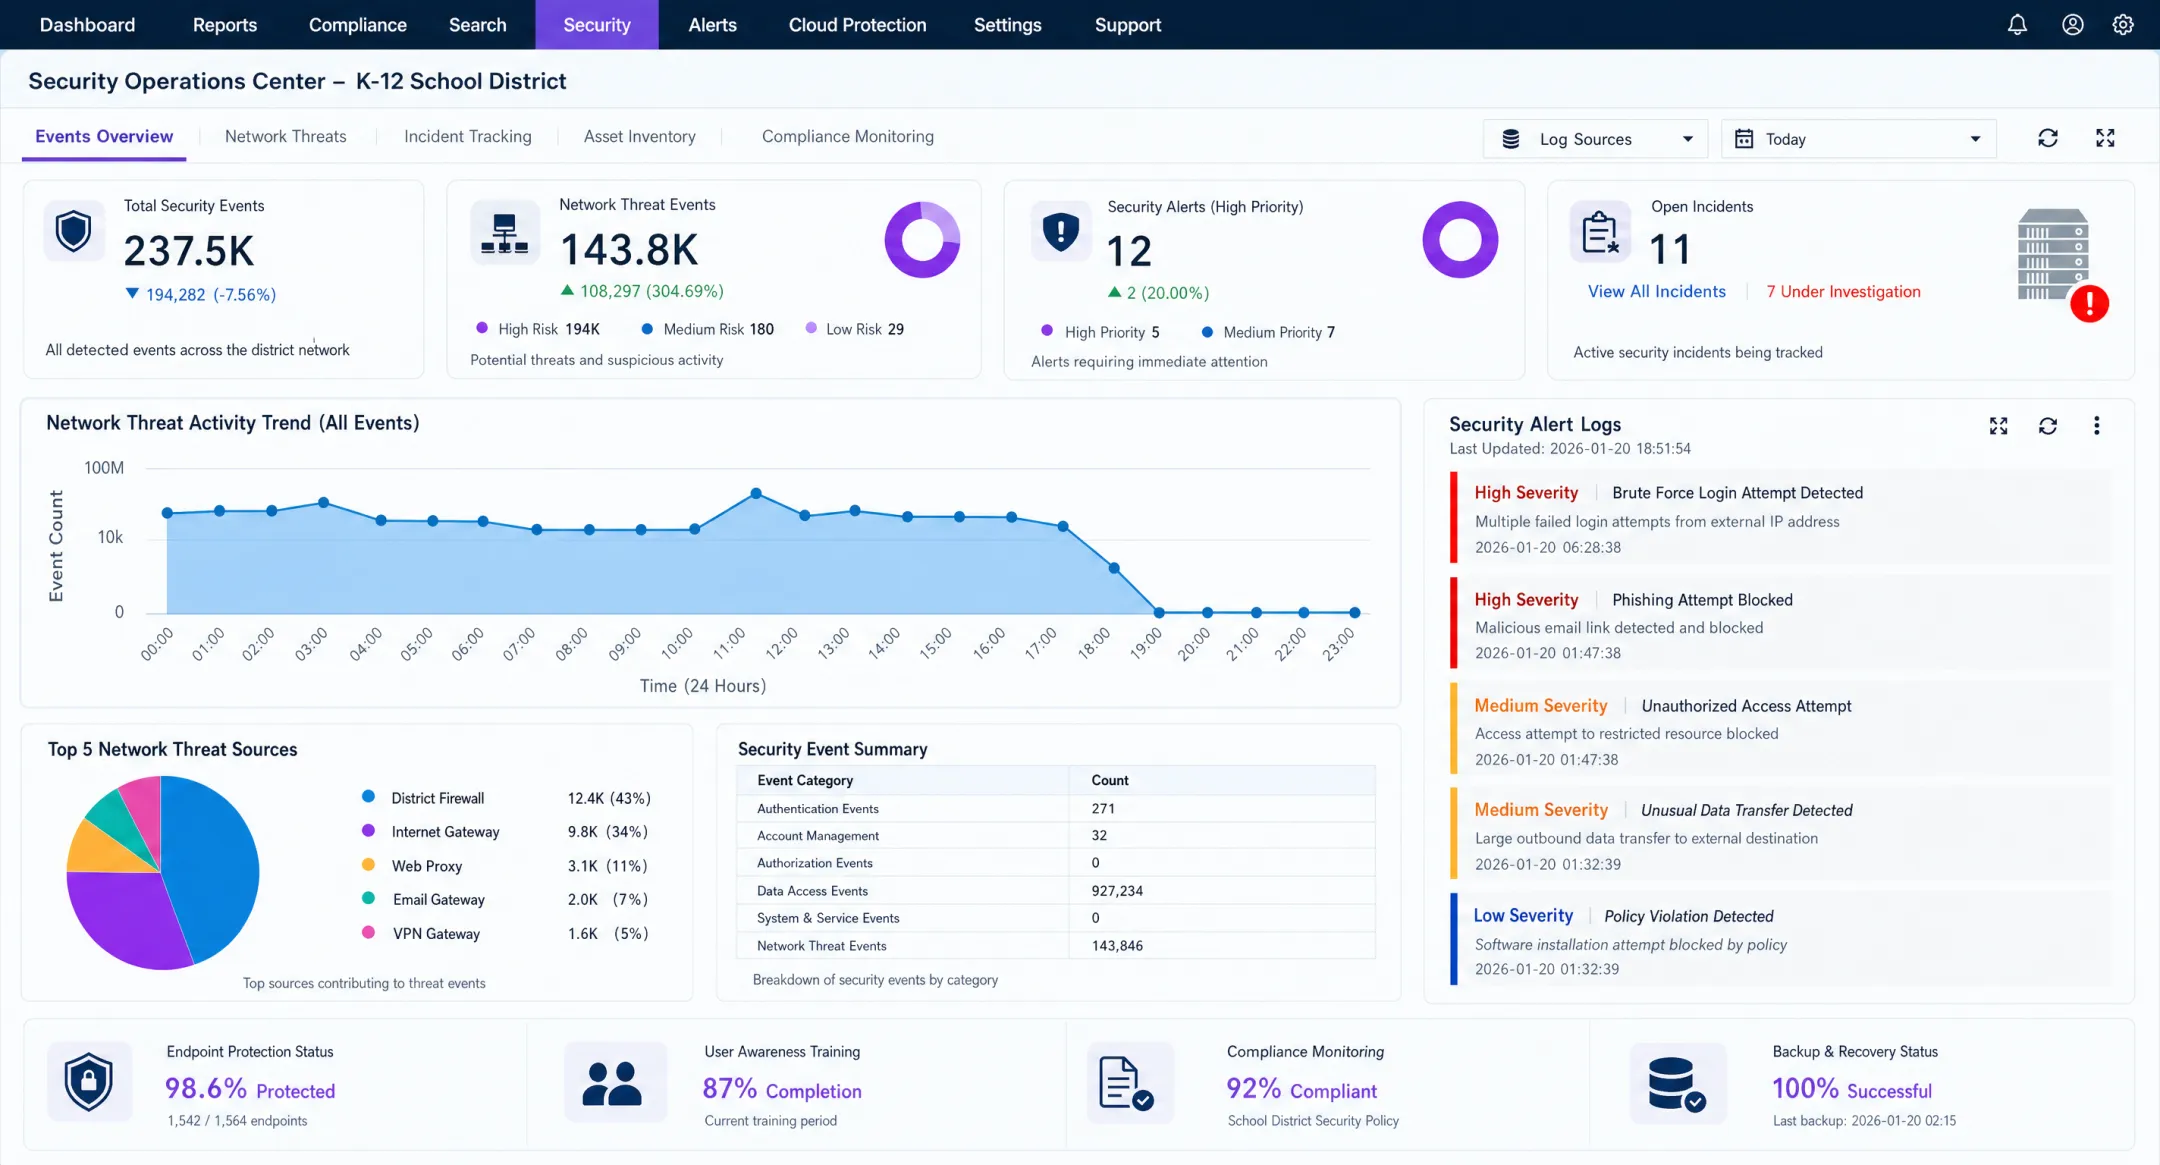Click the calendar icon beside Today
Image resolution: width=2160 pixels, height=1165 pixels.
click(1744, 139)
